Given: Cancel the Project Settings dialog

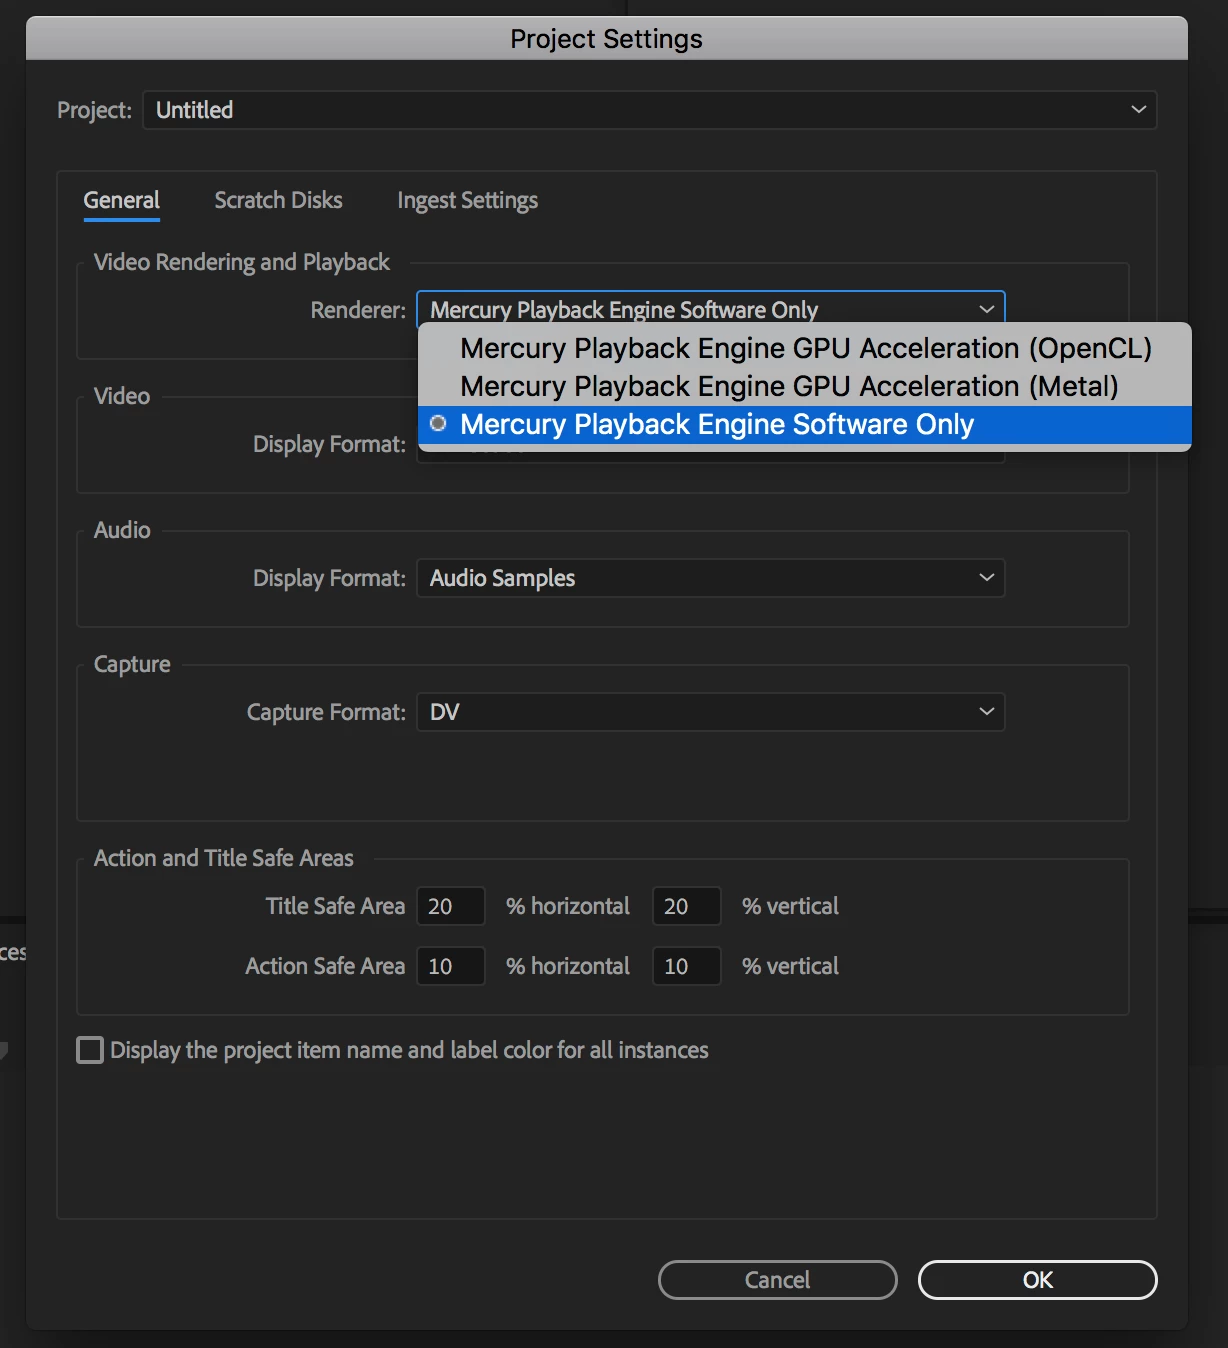Looking at the screenshot, I should click(777, 1280).
